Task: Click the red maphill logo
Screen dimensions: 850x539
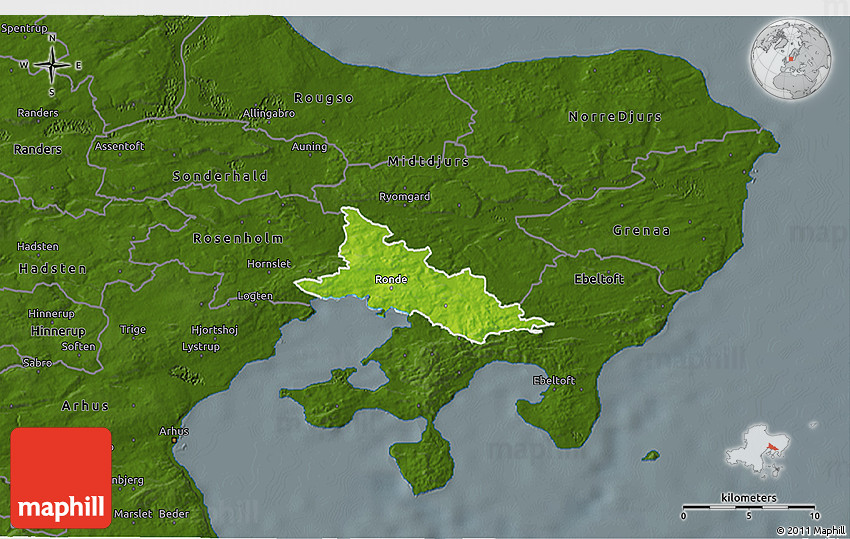Action: click(61, 478)
